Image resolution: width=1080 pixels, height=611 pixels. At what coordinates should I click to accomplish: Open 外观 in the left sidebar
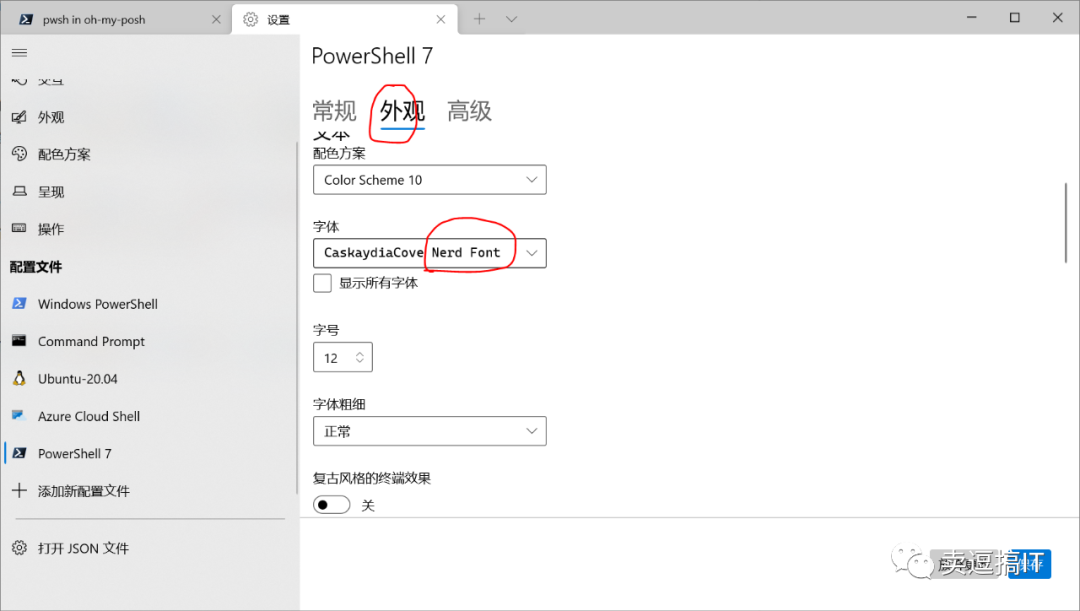(148, 117)
